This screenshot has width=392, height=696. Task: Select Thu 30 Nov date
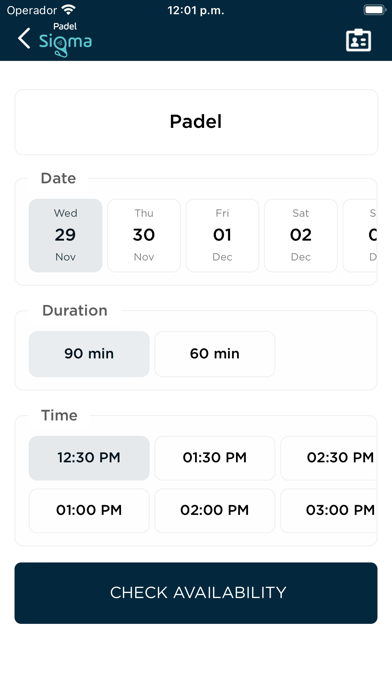tap(144, 235)
